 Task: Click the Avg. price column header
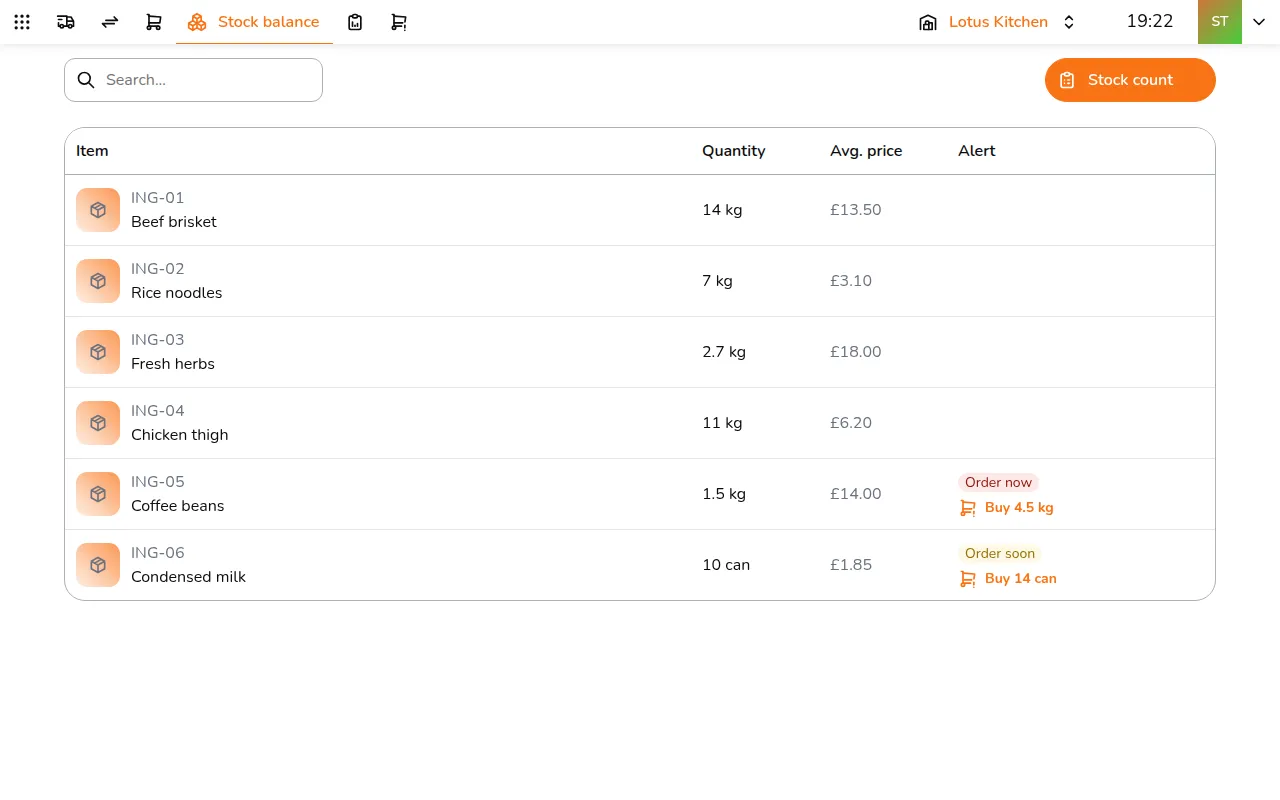point(866,151)
